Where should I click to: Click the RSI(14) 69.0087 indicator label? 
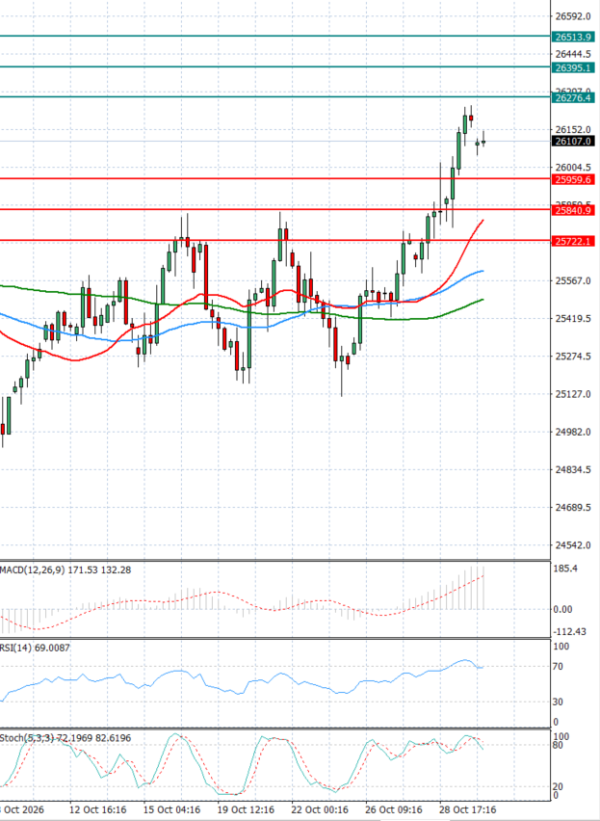click(x=35, y=648)
